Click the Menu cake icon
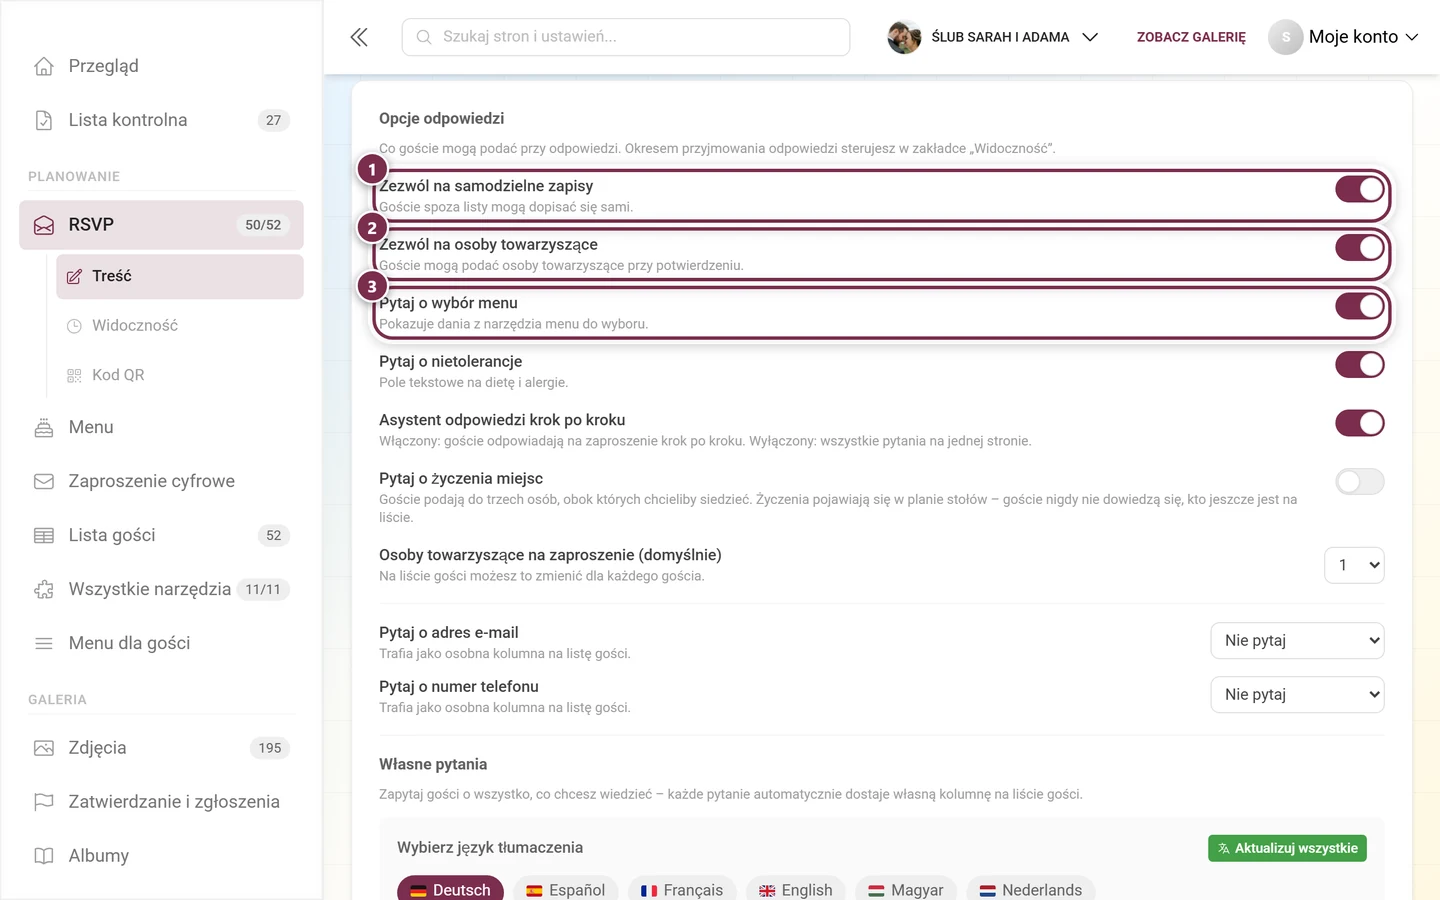The image size is (1440, 900). [x=44, y=427]
